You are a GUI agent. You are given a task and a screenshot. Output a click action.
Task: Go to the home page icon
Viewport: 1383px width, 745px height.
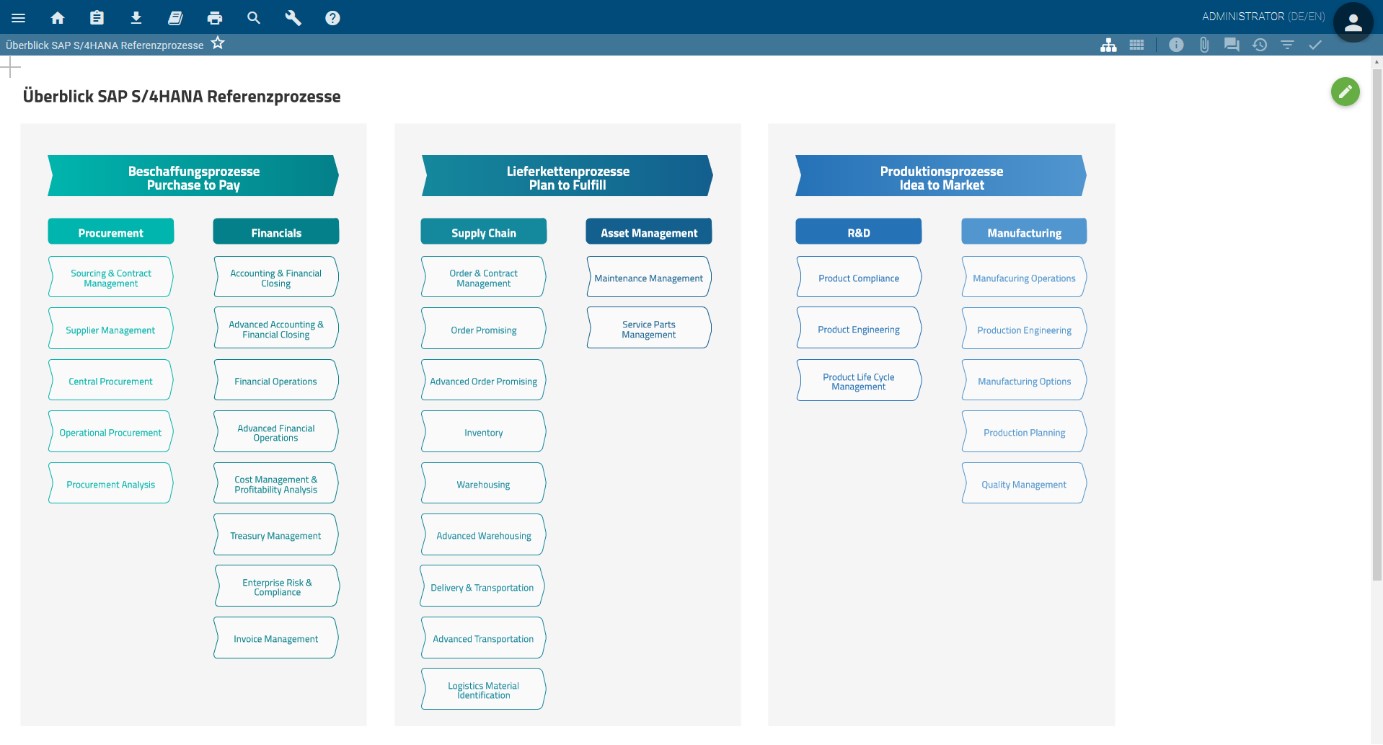pos(57,17)
